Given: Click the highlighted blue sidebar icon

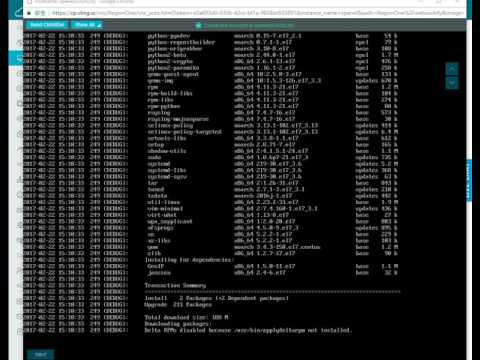Looking at the screenshot, I should (16, 59).
